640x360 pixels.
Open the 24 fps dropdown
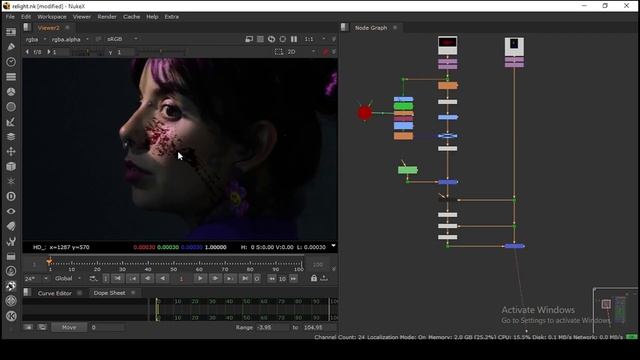tap(36, 279)
